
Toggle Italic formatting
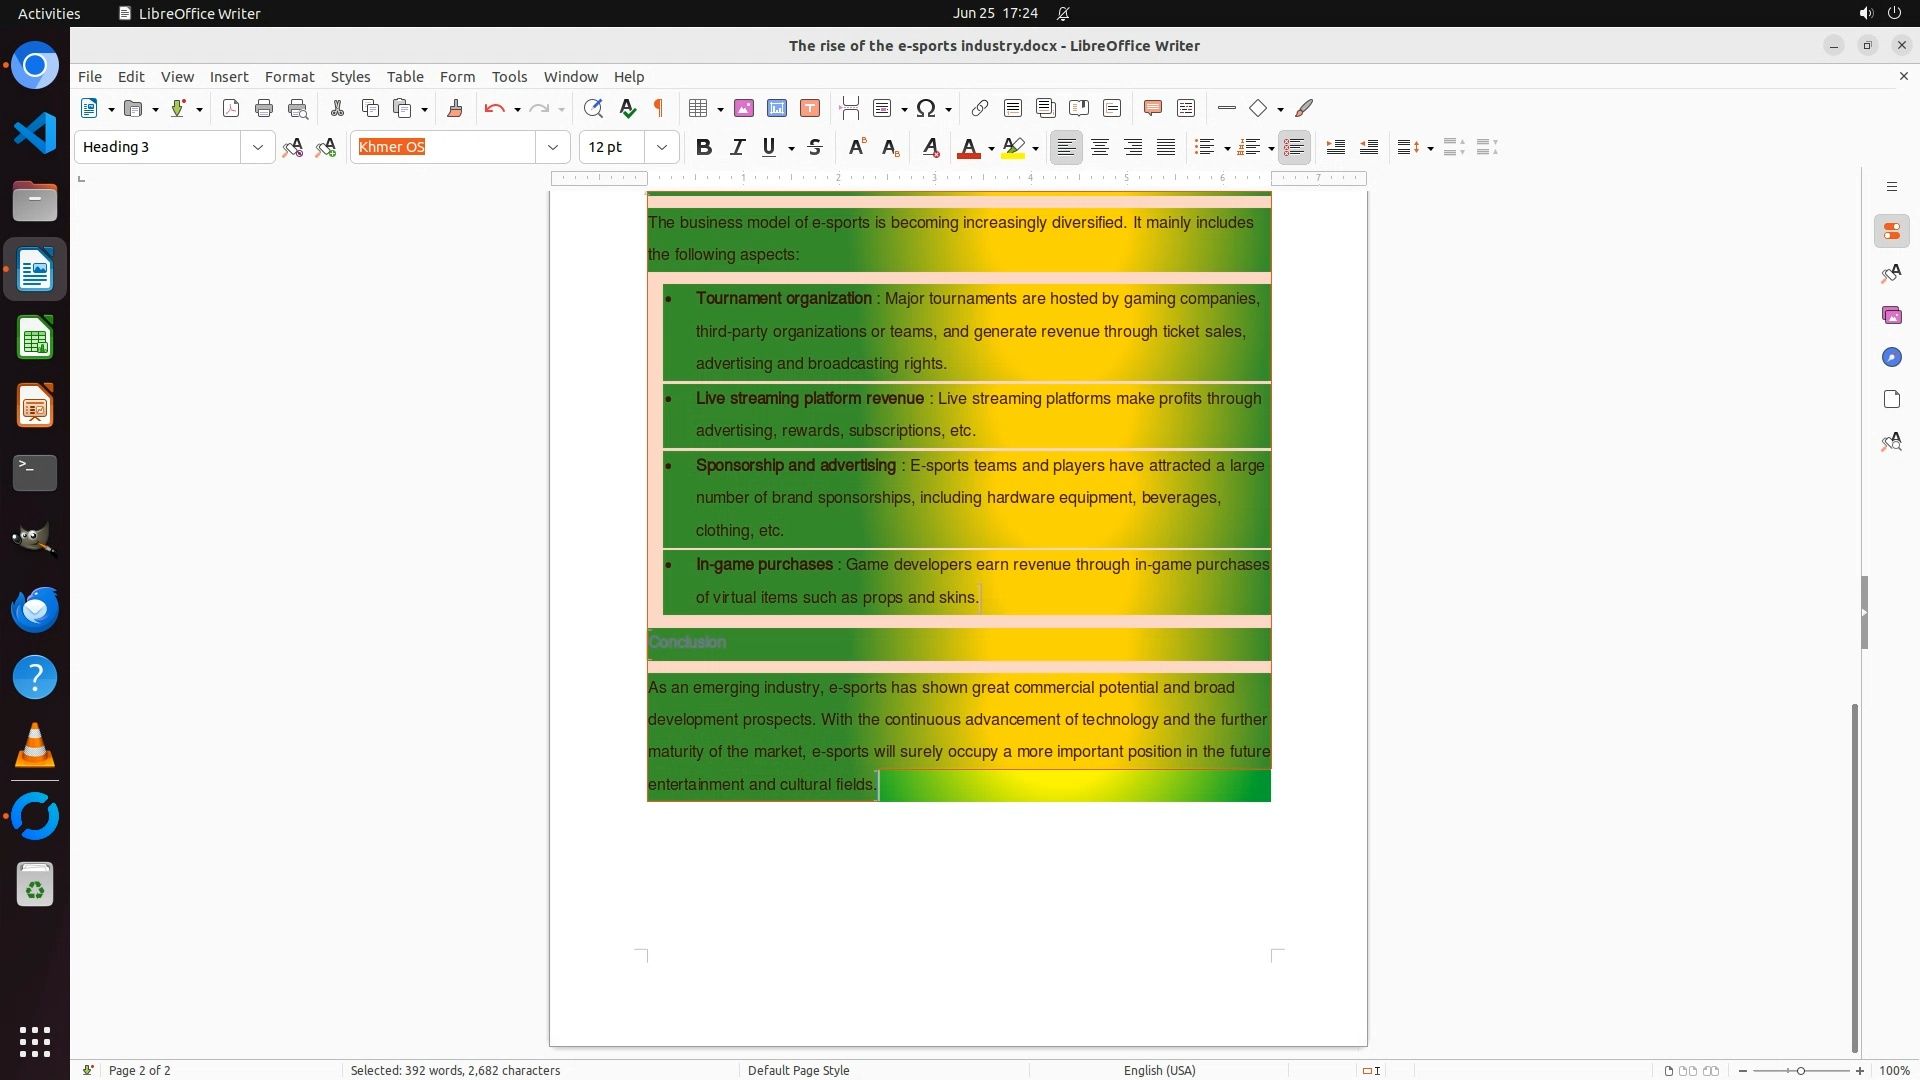point(737,147)
